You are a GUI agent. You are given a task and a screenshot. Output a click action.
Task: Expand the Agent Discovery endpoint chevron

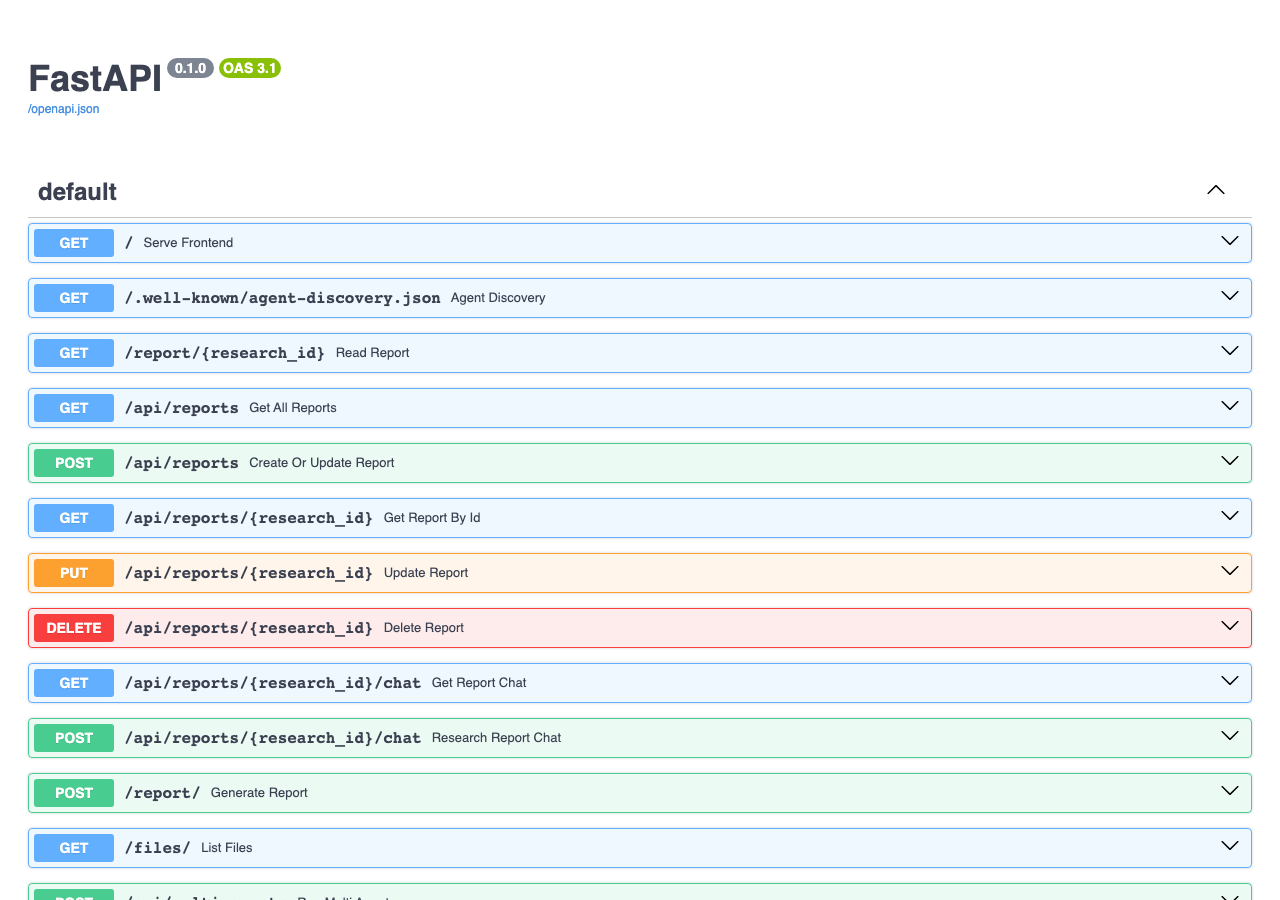pos(1230,296)
